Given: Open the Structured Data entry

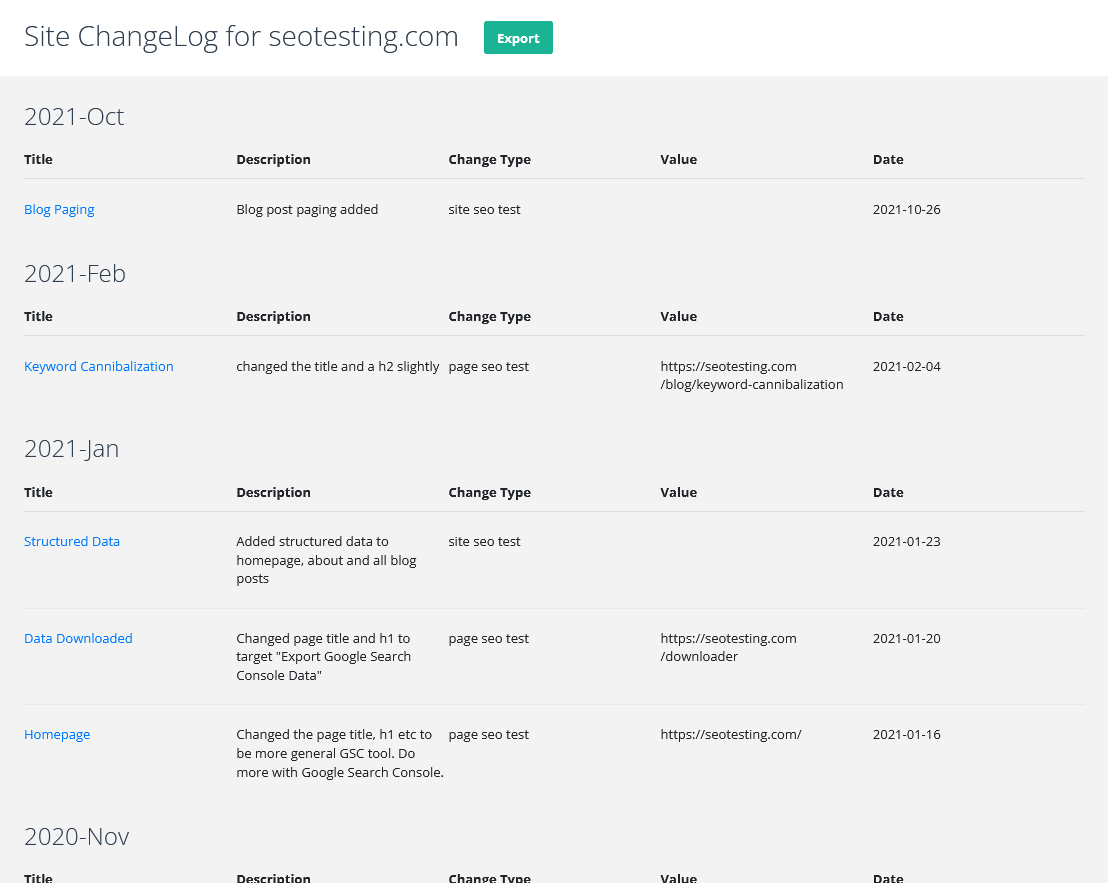Looking at the screenshot, I should [x=72, y=541].
